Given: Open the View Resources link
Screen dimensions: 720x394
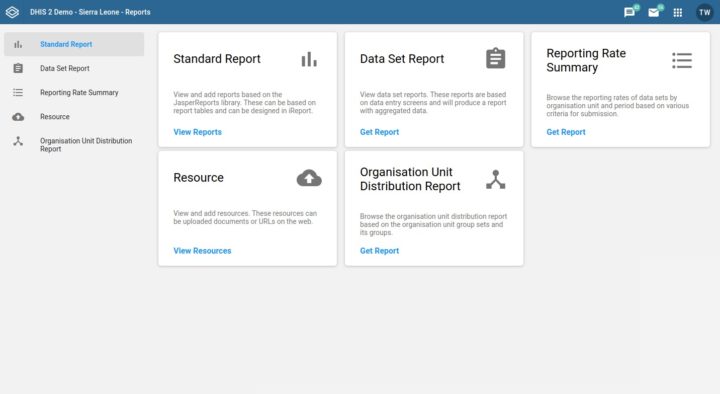Looking at the screenshot, I should 202,251.
